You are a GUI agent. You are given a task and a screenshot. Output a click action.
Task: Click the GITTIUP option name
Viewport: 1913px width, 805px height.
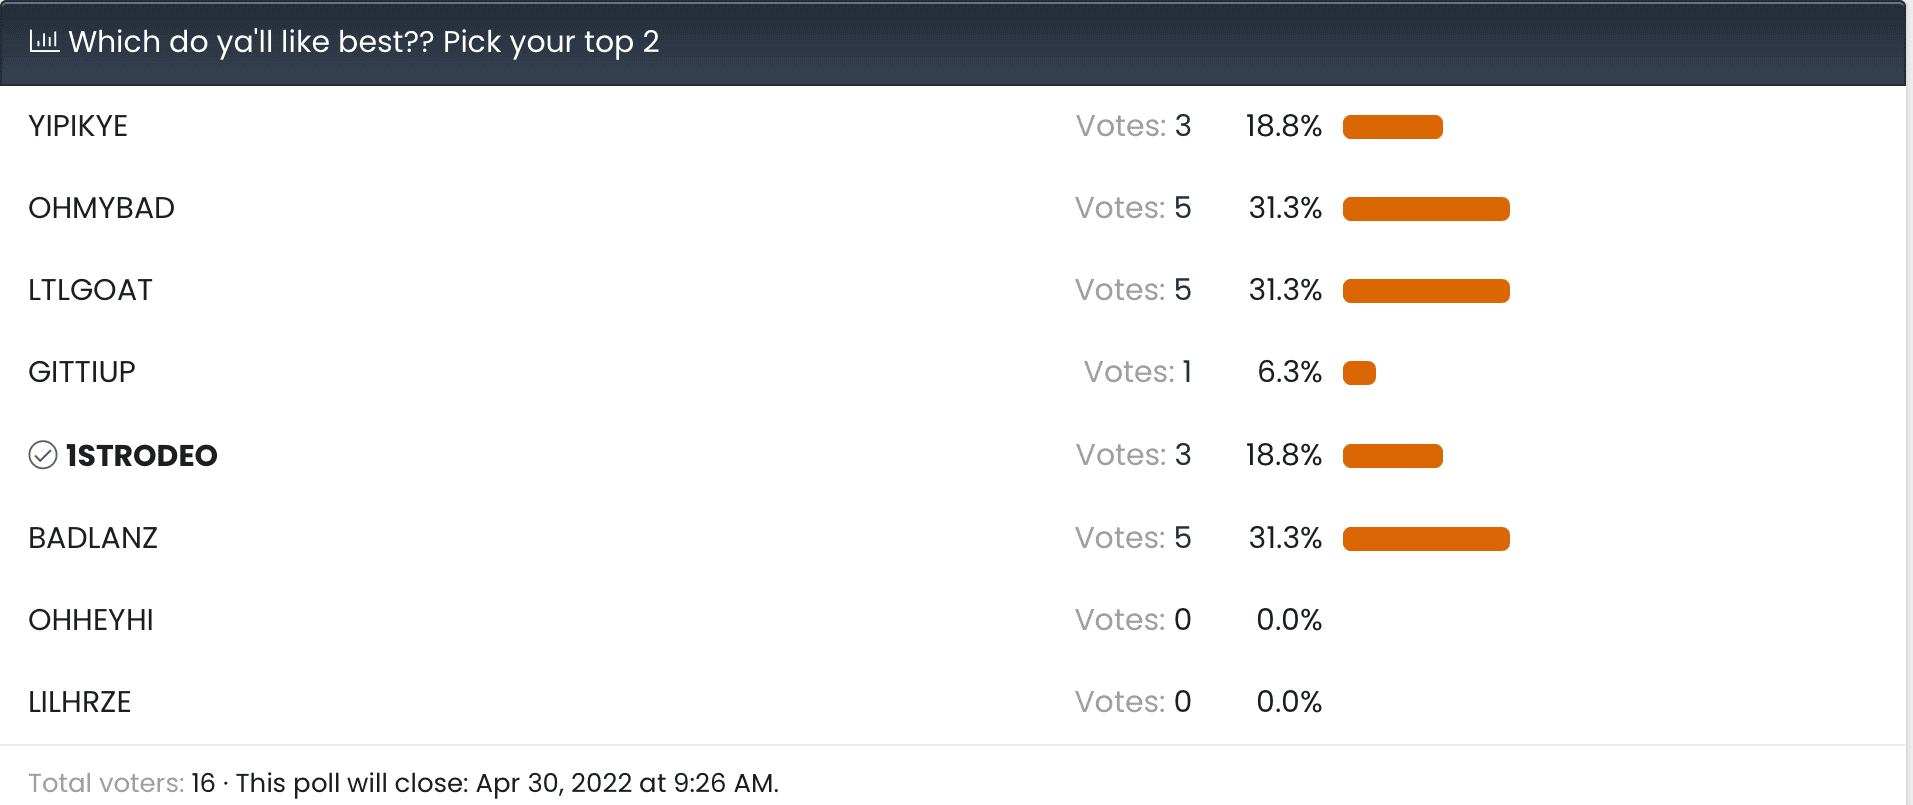[x=82, y=372]
